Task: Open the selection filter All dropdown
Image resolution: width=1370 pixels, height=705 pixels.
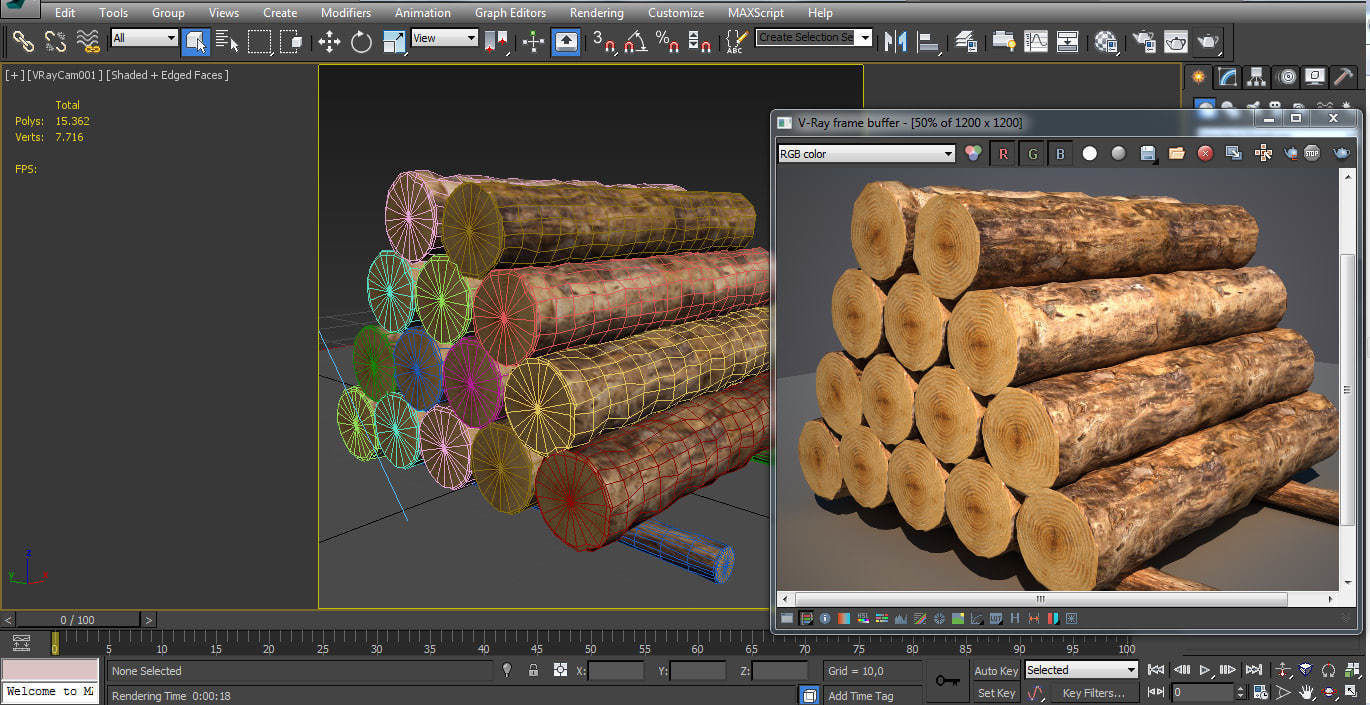Action: [x=144, y=38]
